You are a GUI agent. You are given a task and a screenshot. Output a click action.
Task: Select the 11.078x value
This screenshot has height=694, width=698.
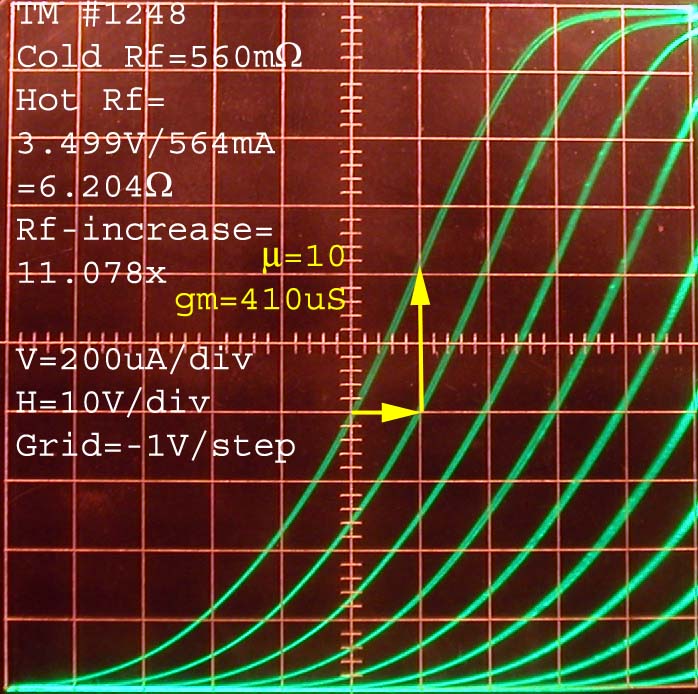pos(91,272)
